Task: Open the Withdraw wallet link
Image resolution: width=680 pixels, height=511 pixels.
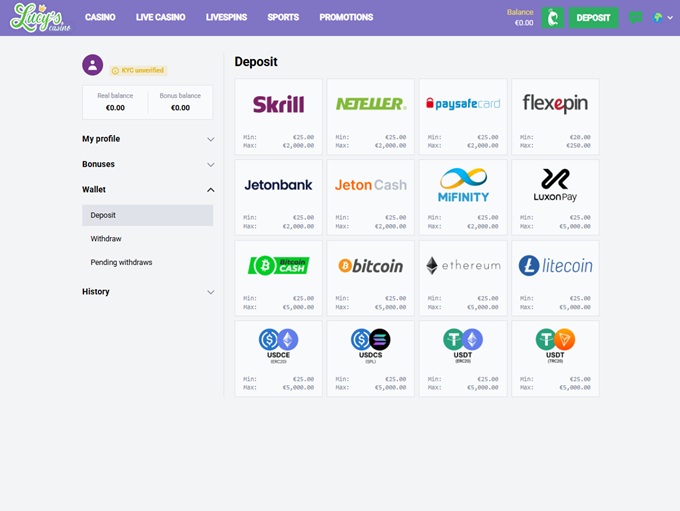Action: pos(106,239)
